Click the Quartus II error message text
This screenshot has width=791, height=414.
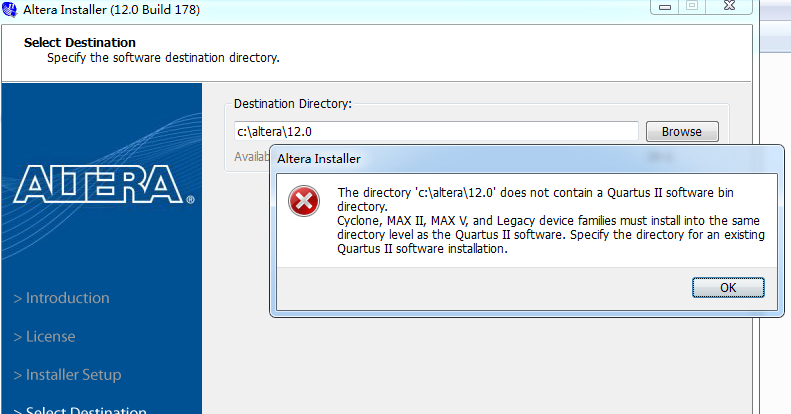point(551,220)
